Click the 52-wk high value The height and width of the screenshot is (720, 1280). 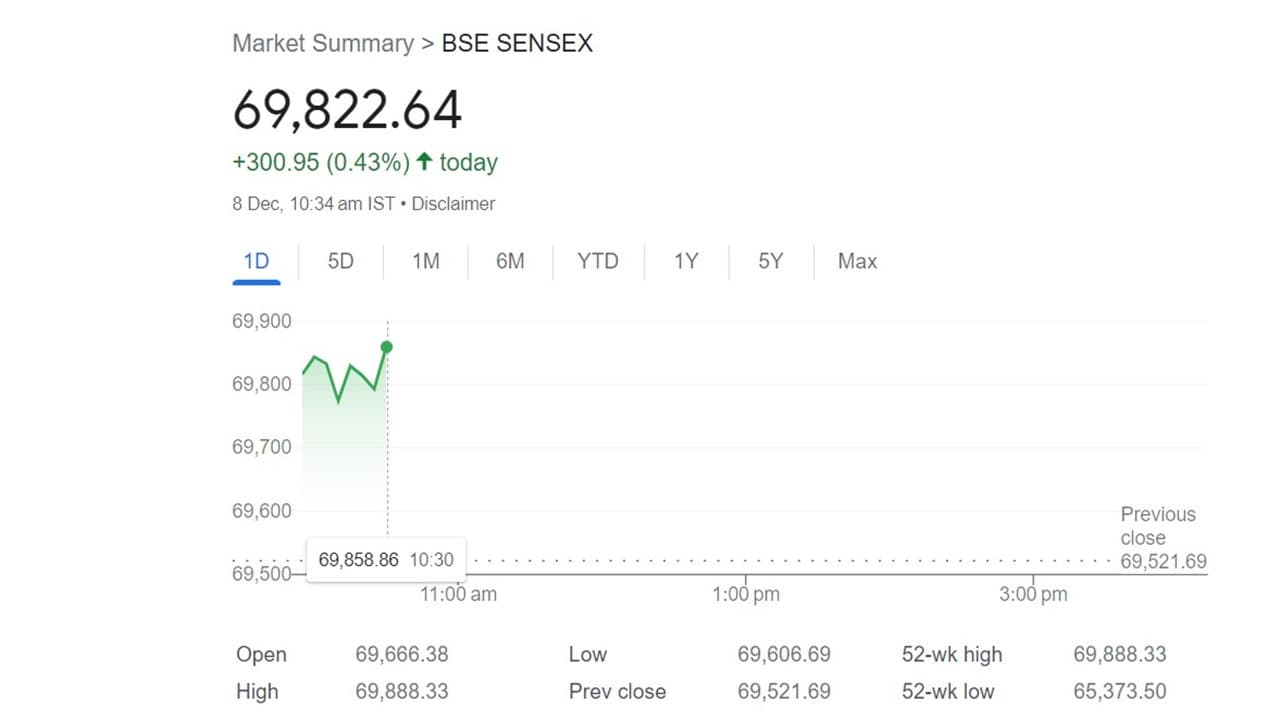[x=1119, y=655]
